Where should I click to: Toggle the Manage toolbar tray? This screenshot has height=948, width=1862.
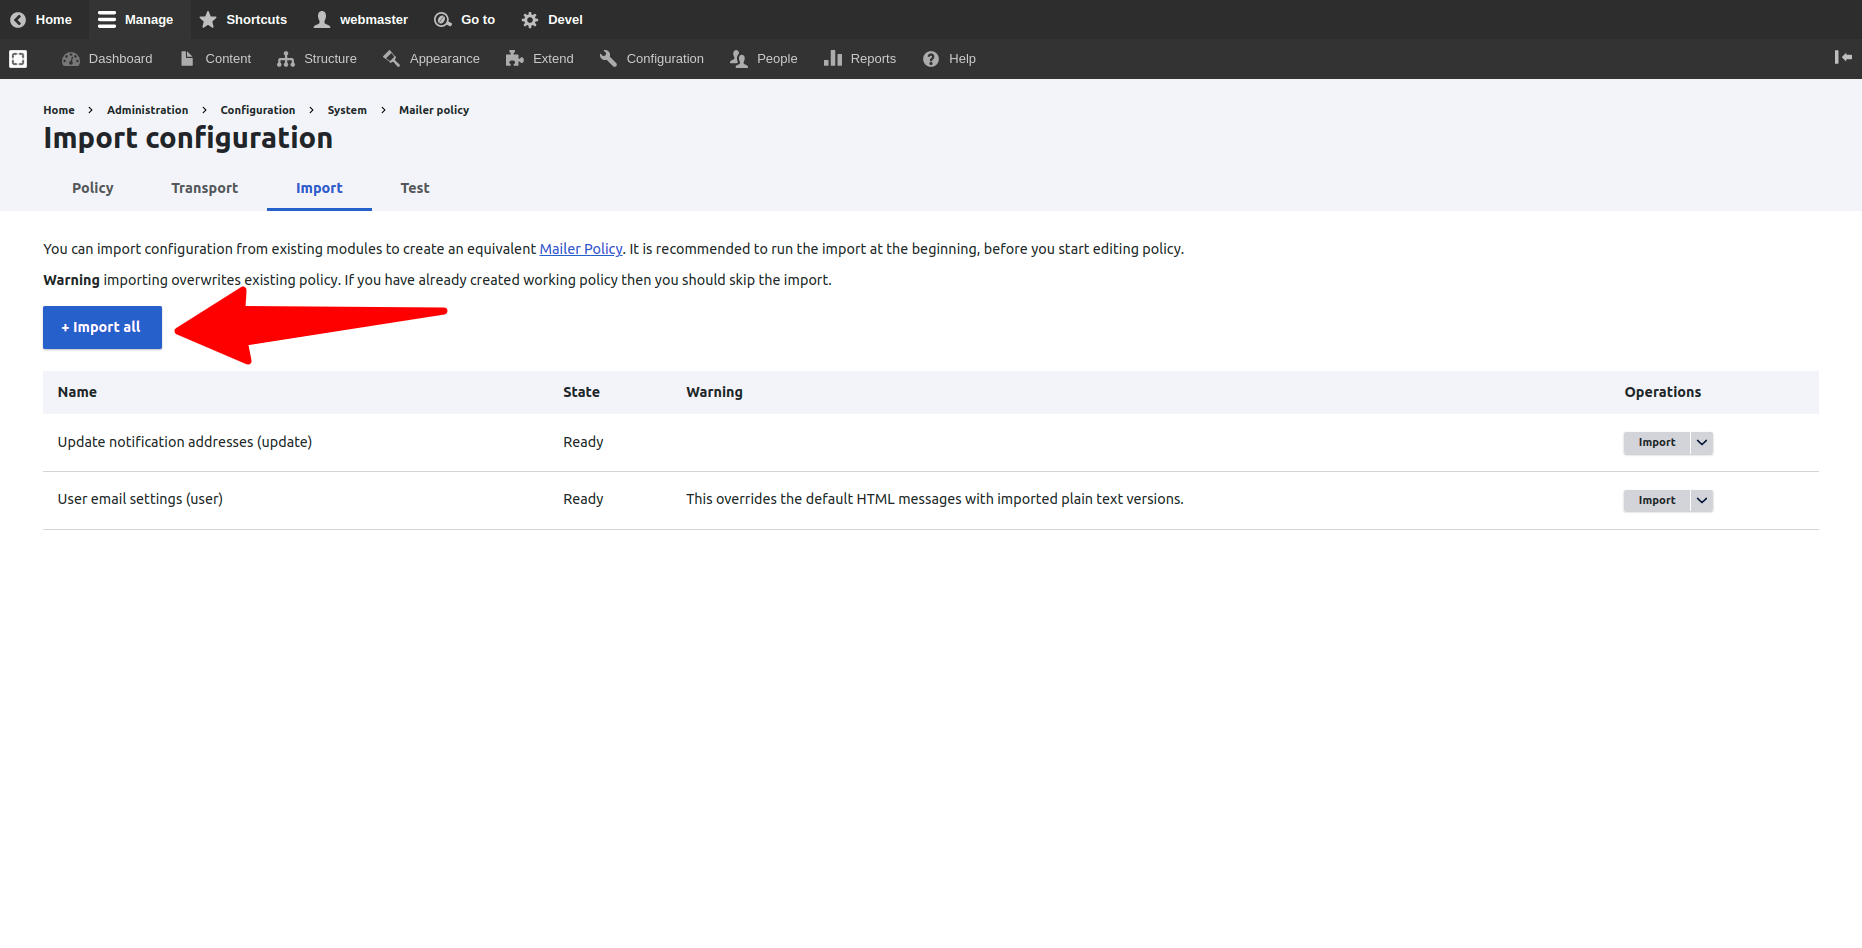pos(136,20)
